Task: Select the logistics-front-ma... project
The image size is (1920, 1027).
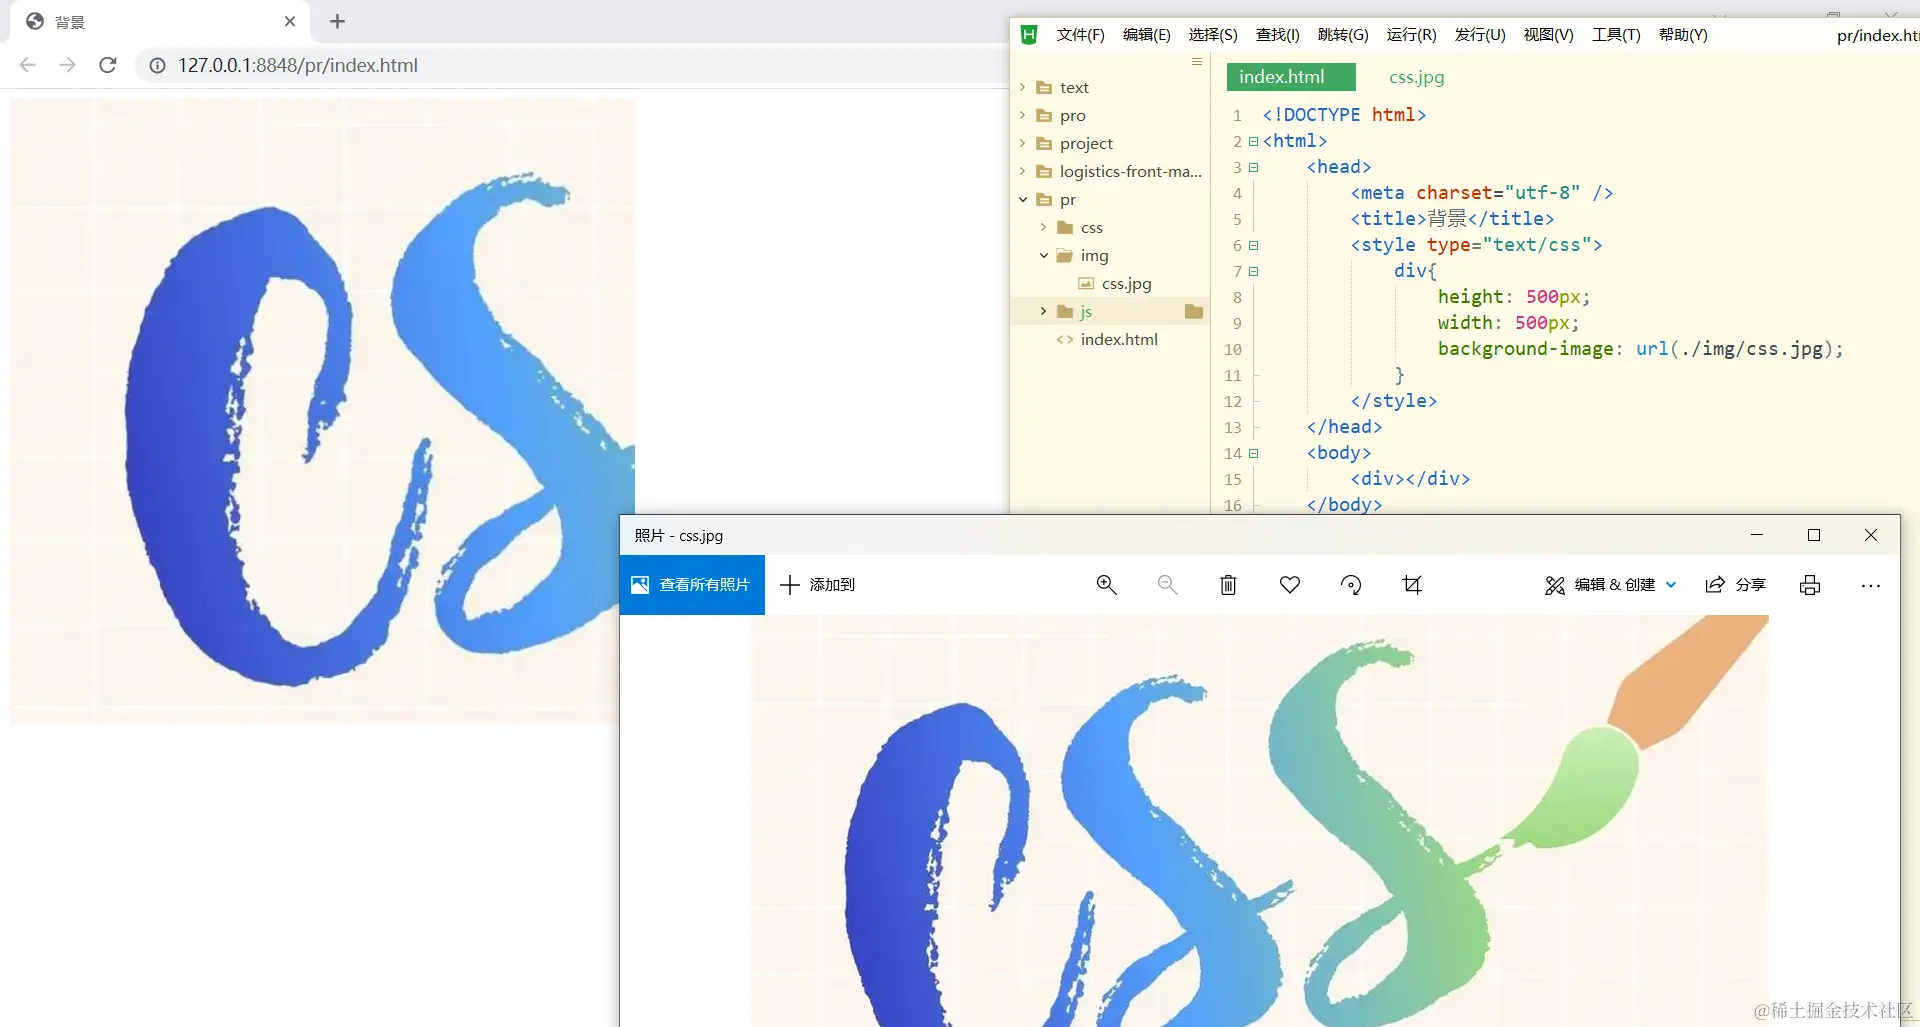Action: (1130, 171)
